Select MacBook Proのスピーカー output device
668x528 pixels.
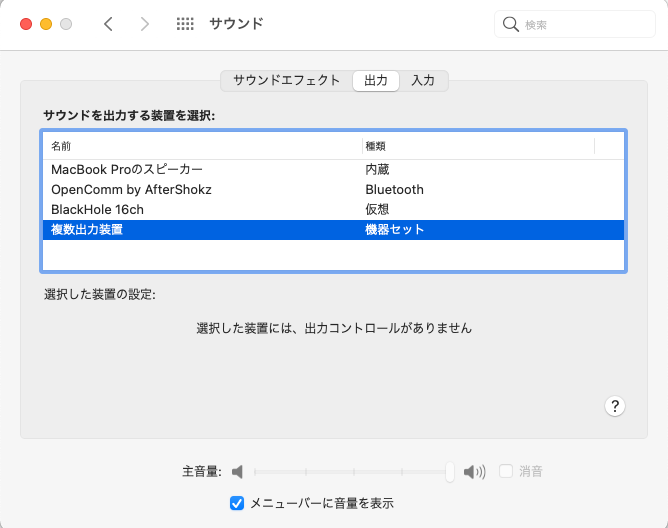pos(334,170)
